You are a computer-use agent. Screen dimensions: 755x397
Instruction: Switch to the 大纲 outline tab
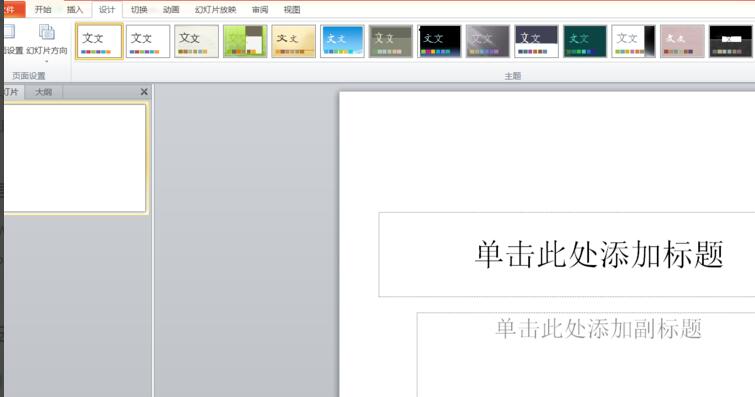coord(43,92)
